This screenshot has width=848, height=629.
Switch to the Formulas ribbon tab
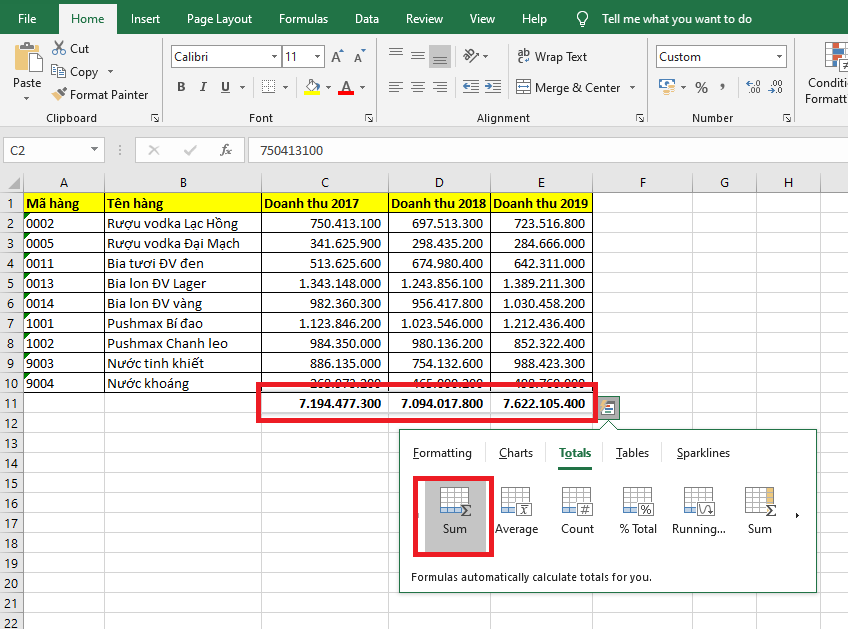coord(303,19)
